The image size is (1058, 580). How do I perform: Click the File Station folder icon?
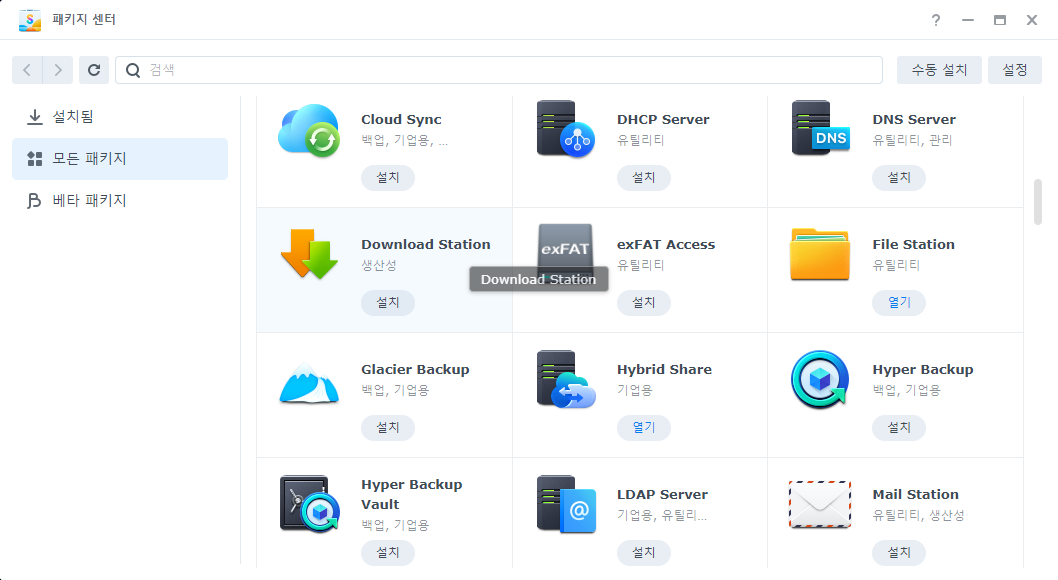point(820,254)
